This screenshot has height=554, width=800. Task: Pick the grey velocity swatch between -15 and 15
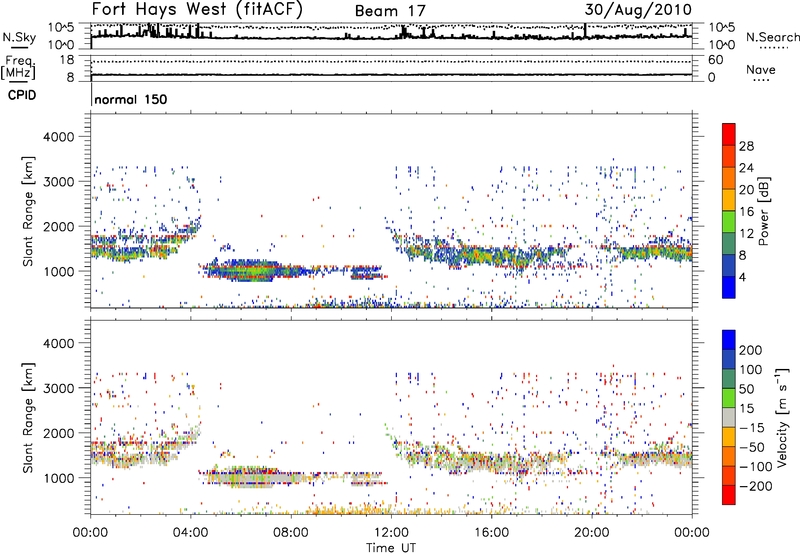pos(729,417)
